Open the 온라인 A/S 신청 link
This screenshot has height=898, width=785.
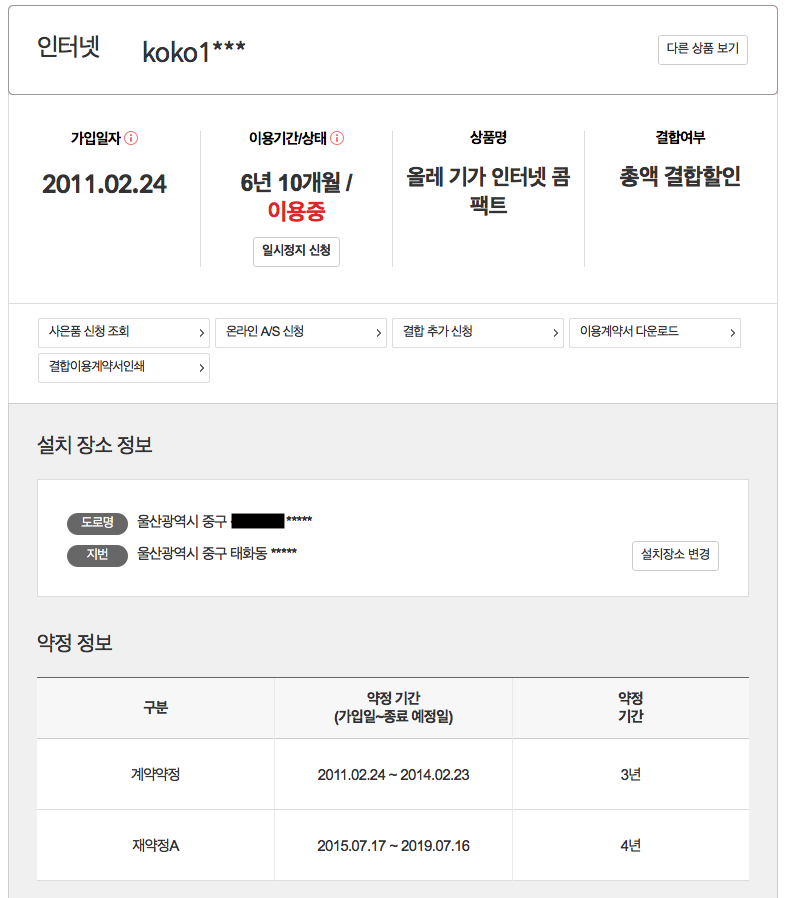click(265, 332)
